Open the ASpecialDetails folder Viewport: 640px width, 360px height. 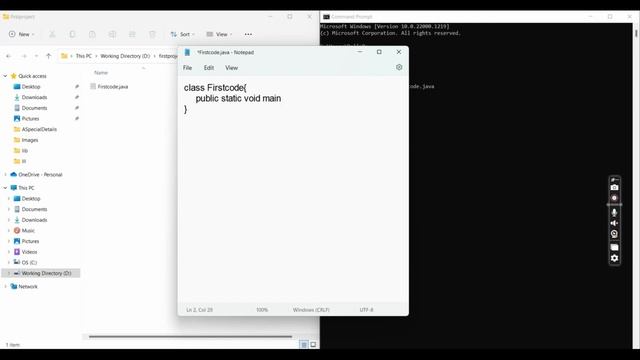pos(39,129)
